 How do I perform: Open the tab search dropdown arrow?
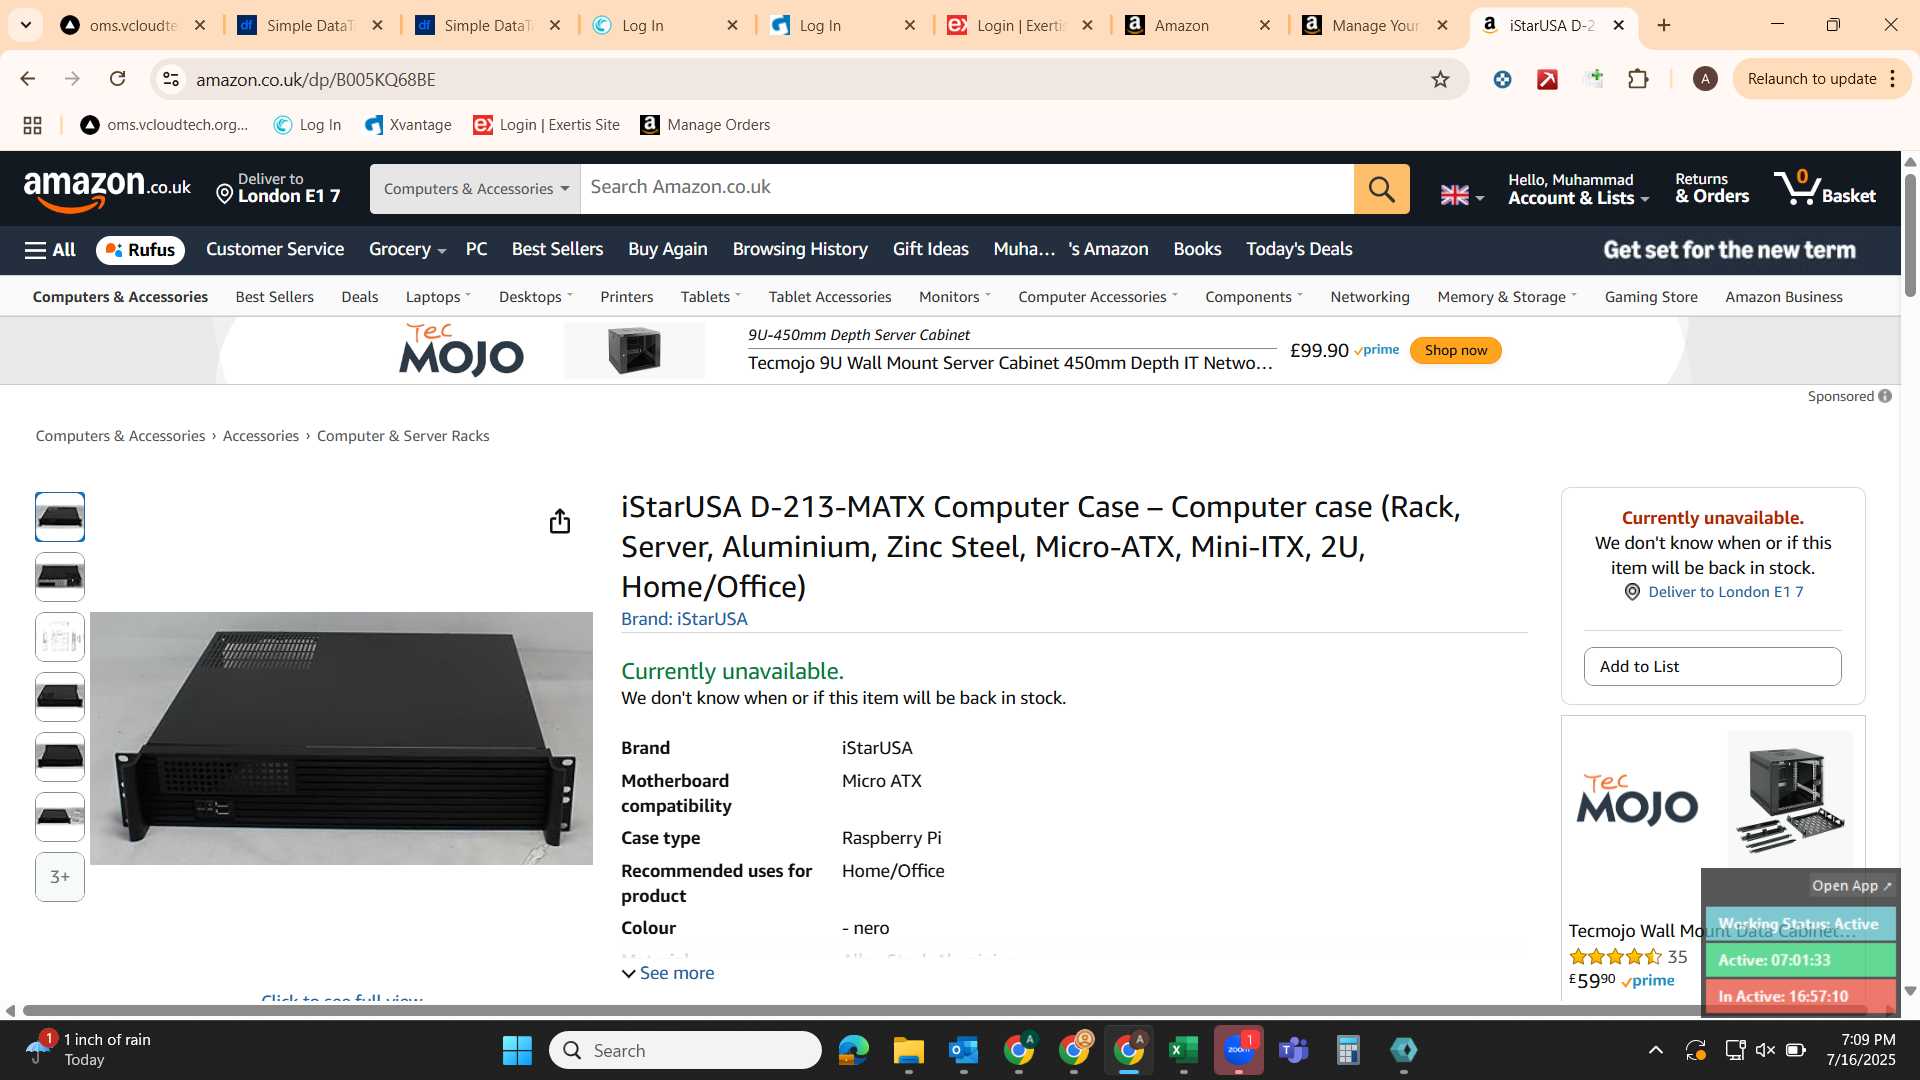point(25,25)
